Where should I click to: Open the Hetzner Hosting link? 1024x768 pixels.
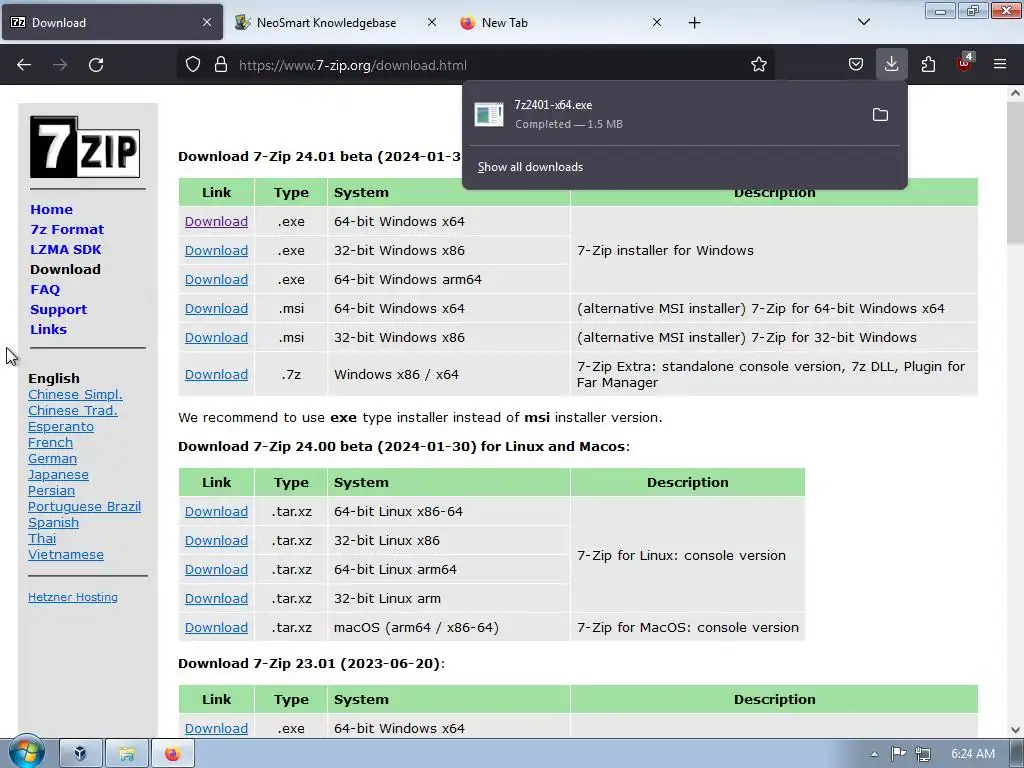coord(73,597)
